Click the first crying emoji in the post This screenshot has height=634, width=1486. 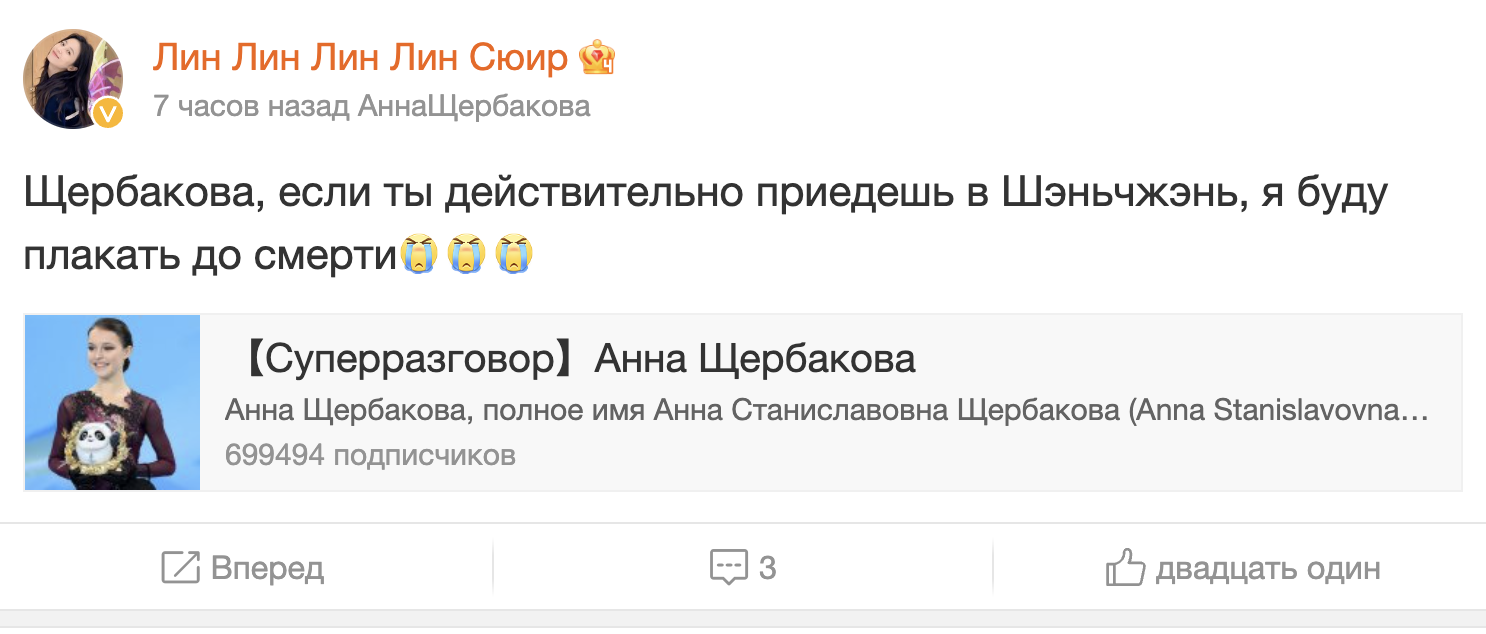pyautogui.click(x=420, y=254)
